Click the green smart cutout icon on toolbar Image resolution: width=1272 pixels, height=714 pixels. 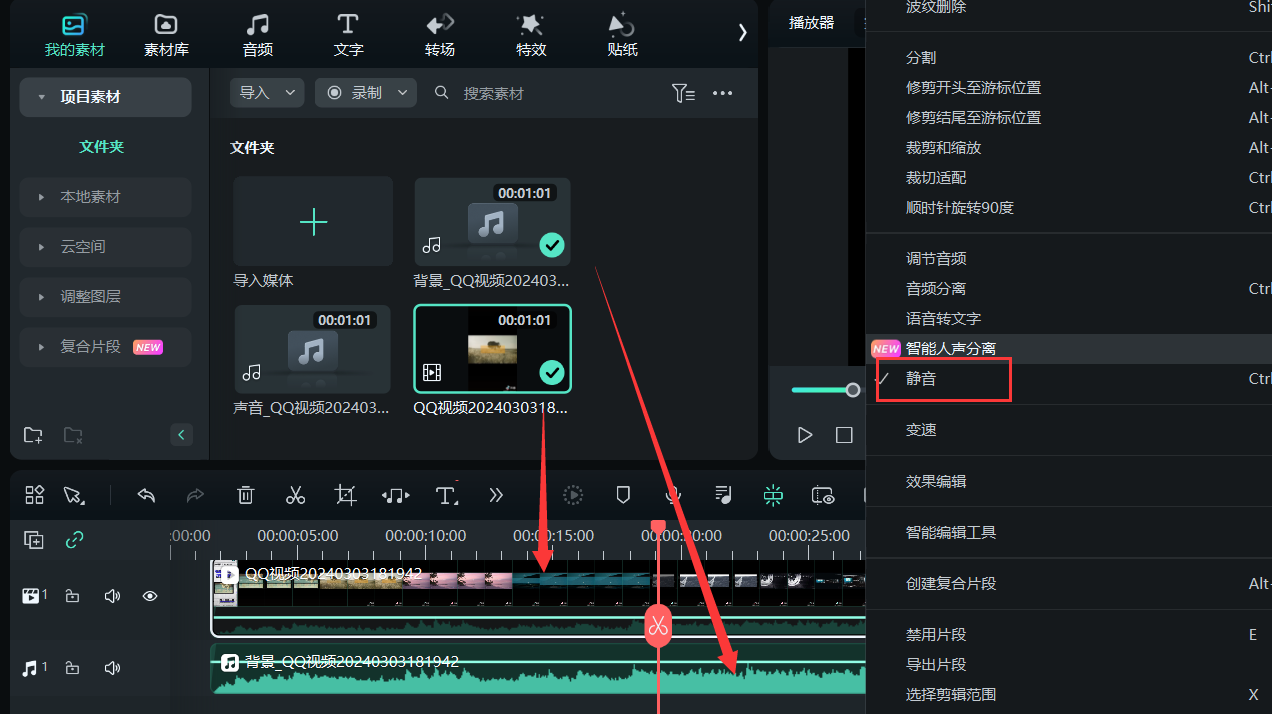[x=772, y=495]
